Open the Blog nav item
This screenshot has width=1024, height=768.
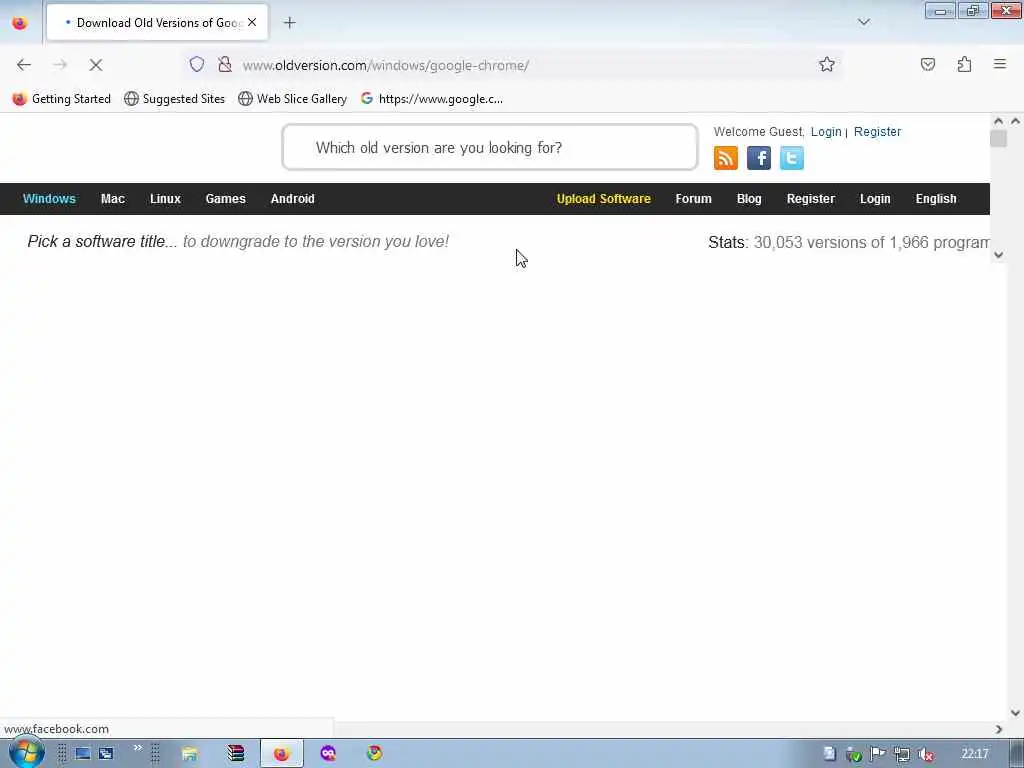pos(749,199)
